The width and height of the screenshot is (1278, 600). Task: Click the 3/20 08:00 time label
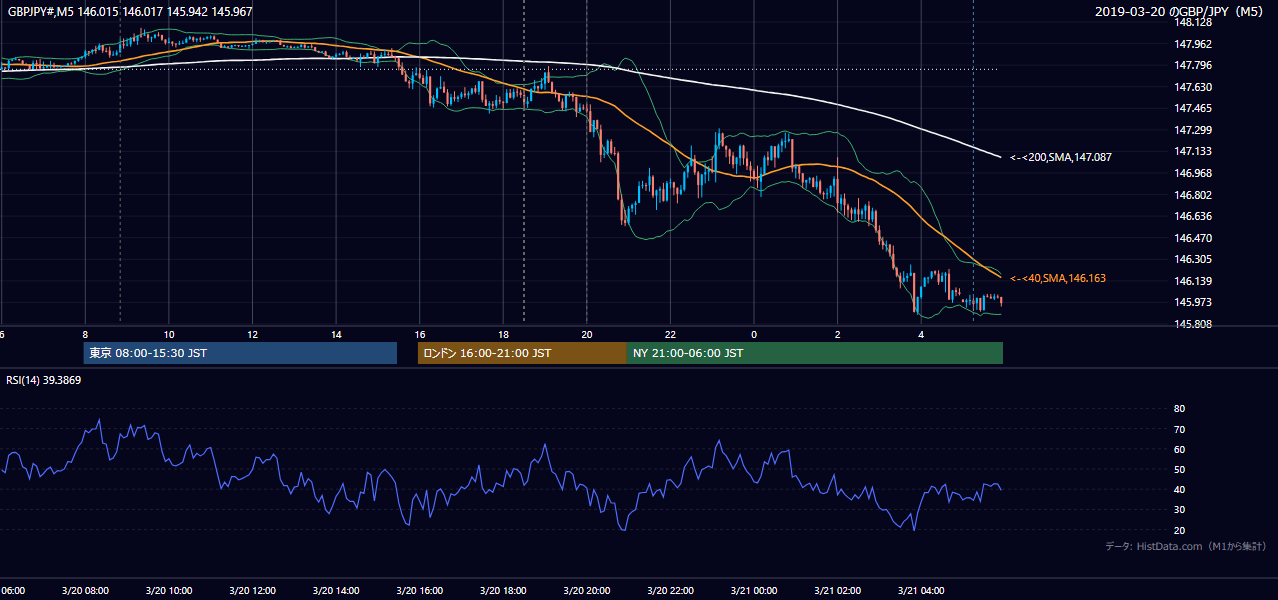(x=85, y=591)
